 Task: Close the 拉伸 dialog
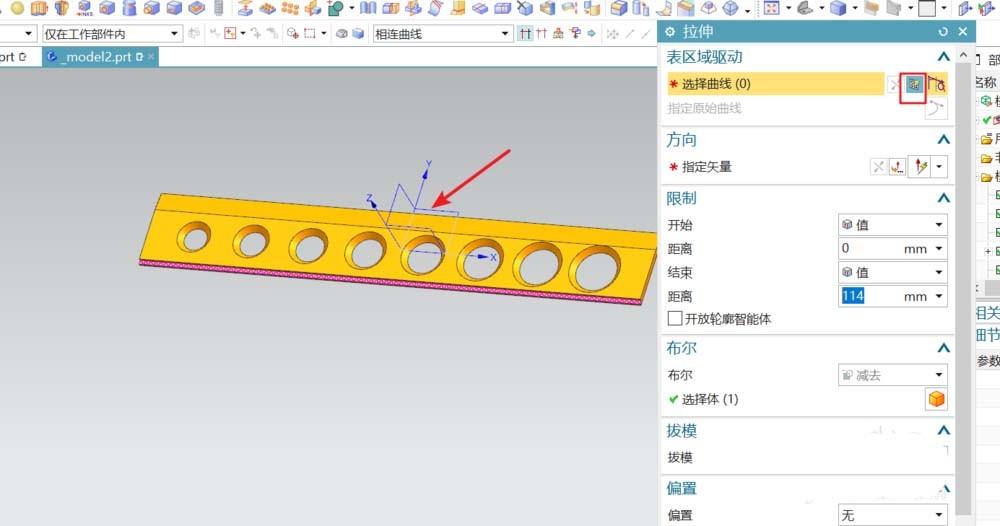[963, 31]
